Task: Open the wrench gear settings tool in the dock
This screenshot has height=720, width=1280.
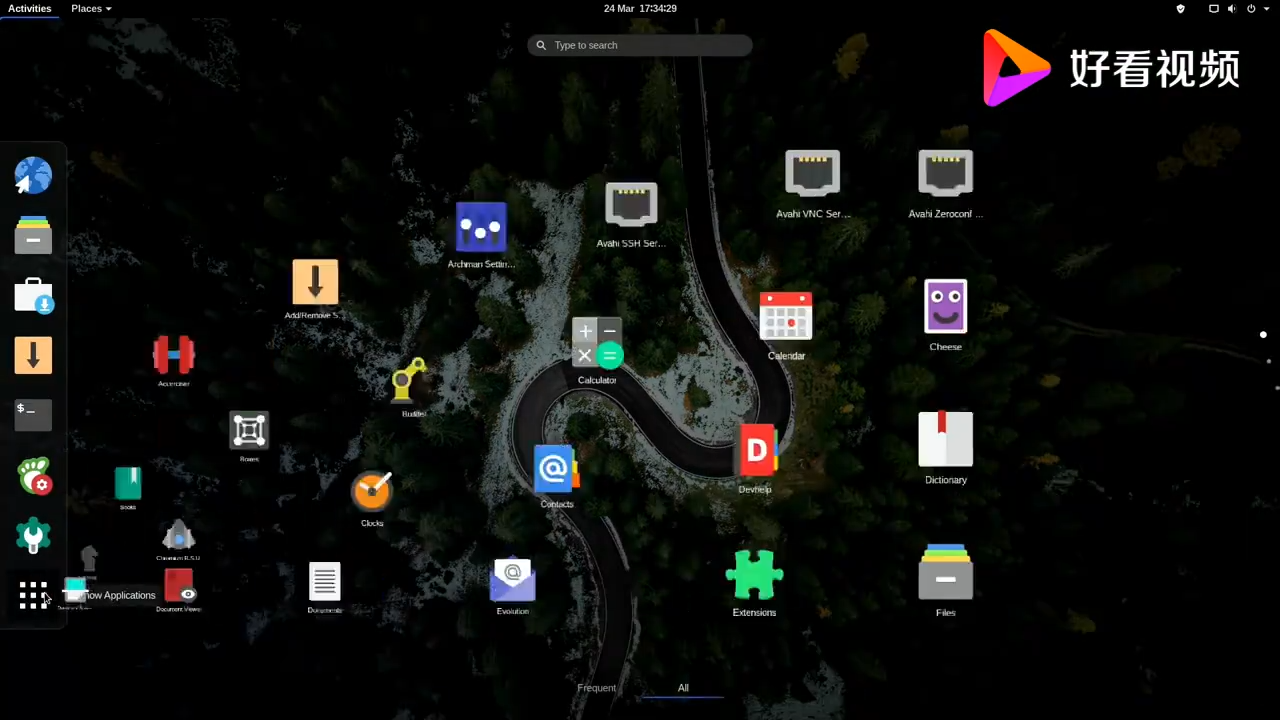Action: pos(33,535)
